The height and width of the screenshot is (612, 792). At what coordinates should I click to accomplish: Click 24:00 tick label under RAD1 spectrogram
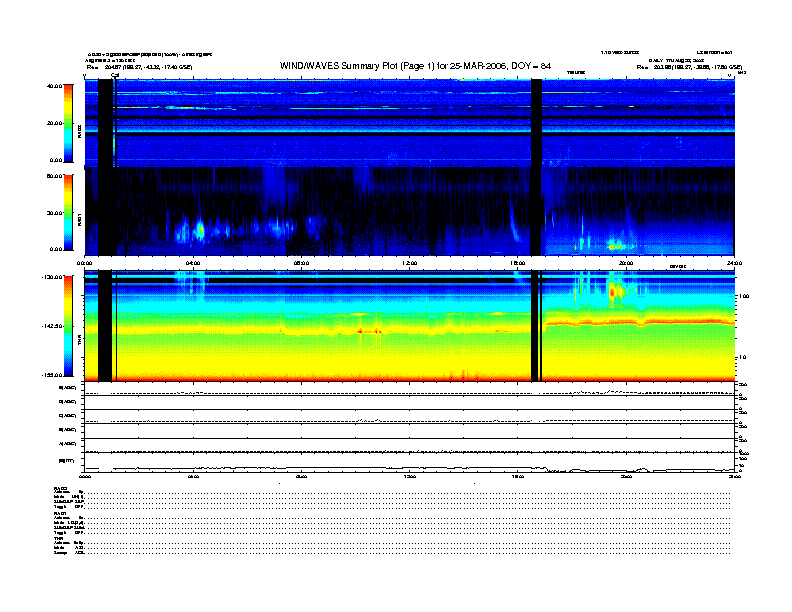coord(734,263)
